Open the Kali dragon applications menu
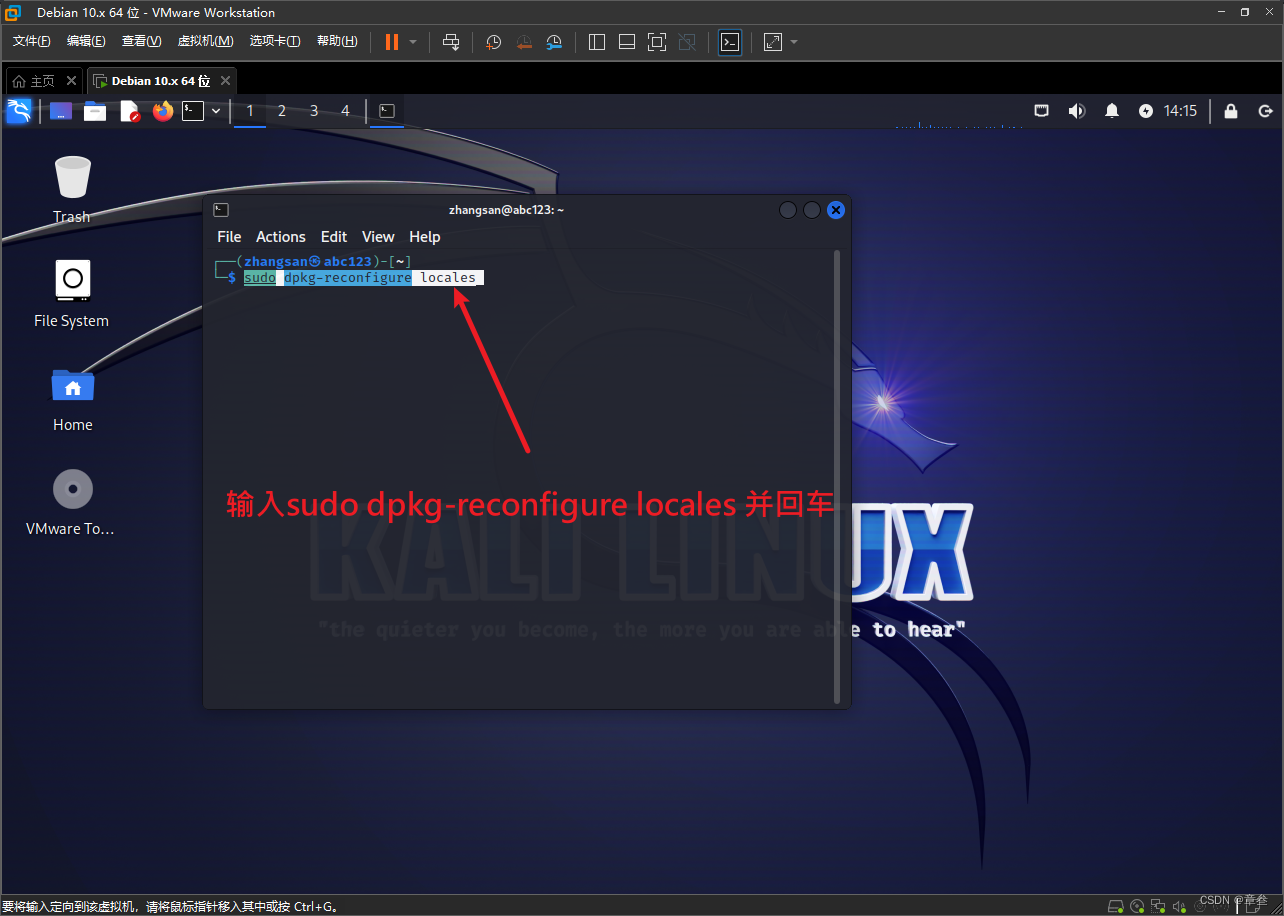The image size is (1284, 916). tap(19, 111)
